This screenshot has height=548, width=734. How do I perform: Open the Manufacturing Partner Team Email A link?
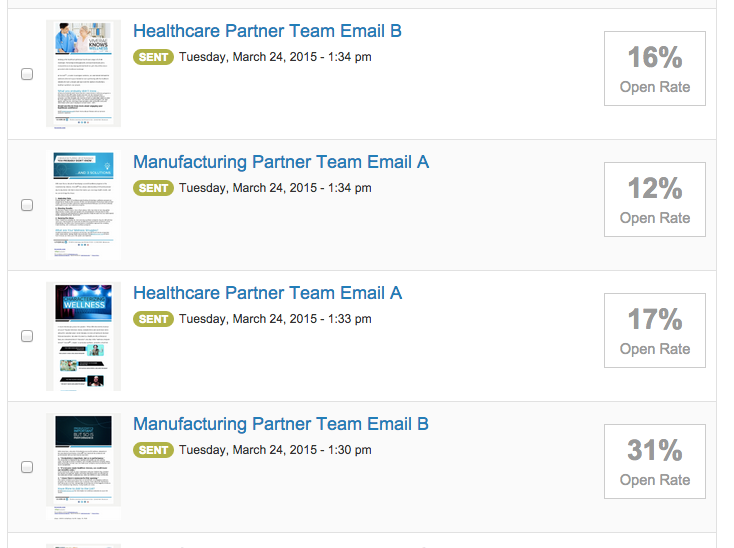click(x=281, y=162)
